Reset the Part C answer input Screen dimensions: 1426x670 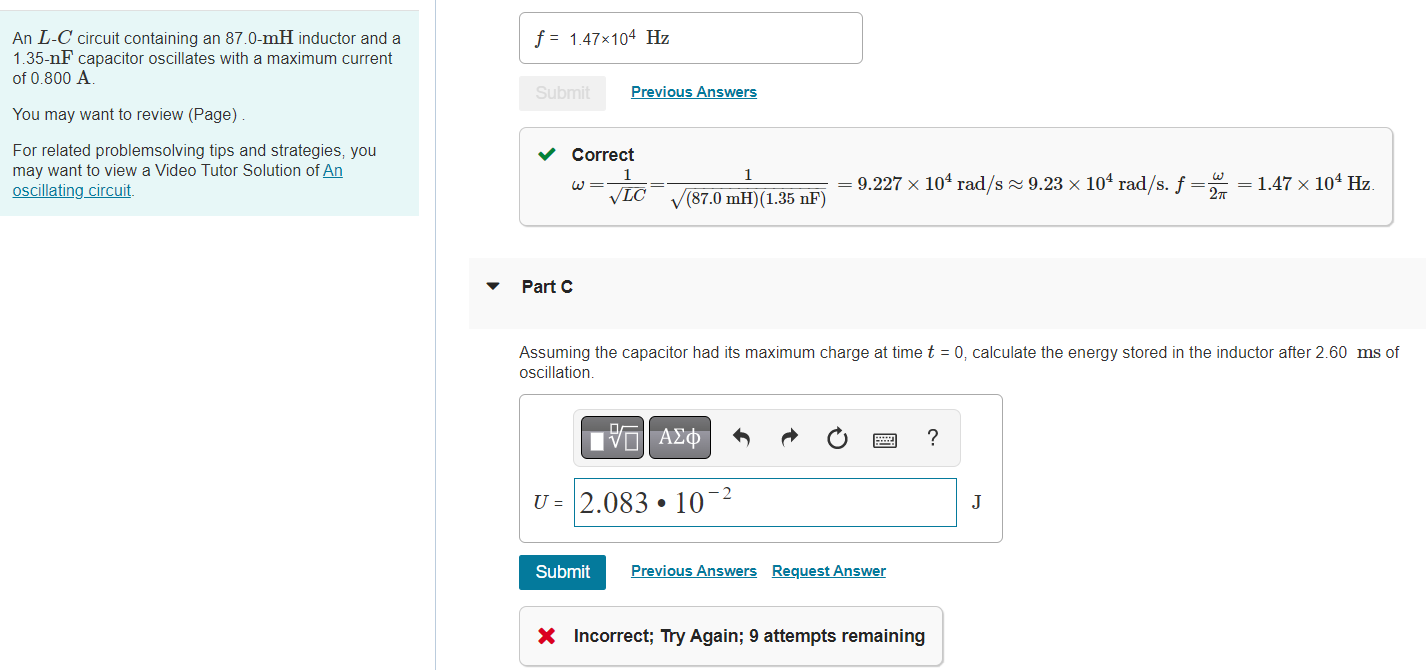click(837, 437)
